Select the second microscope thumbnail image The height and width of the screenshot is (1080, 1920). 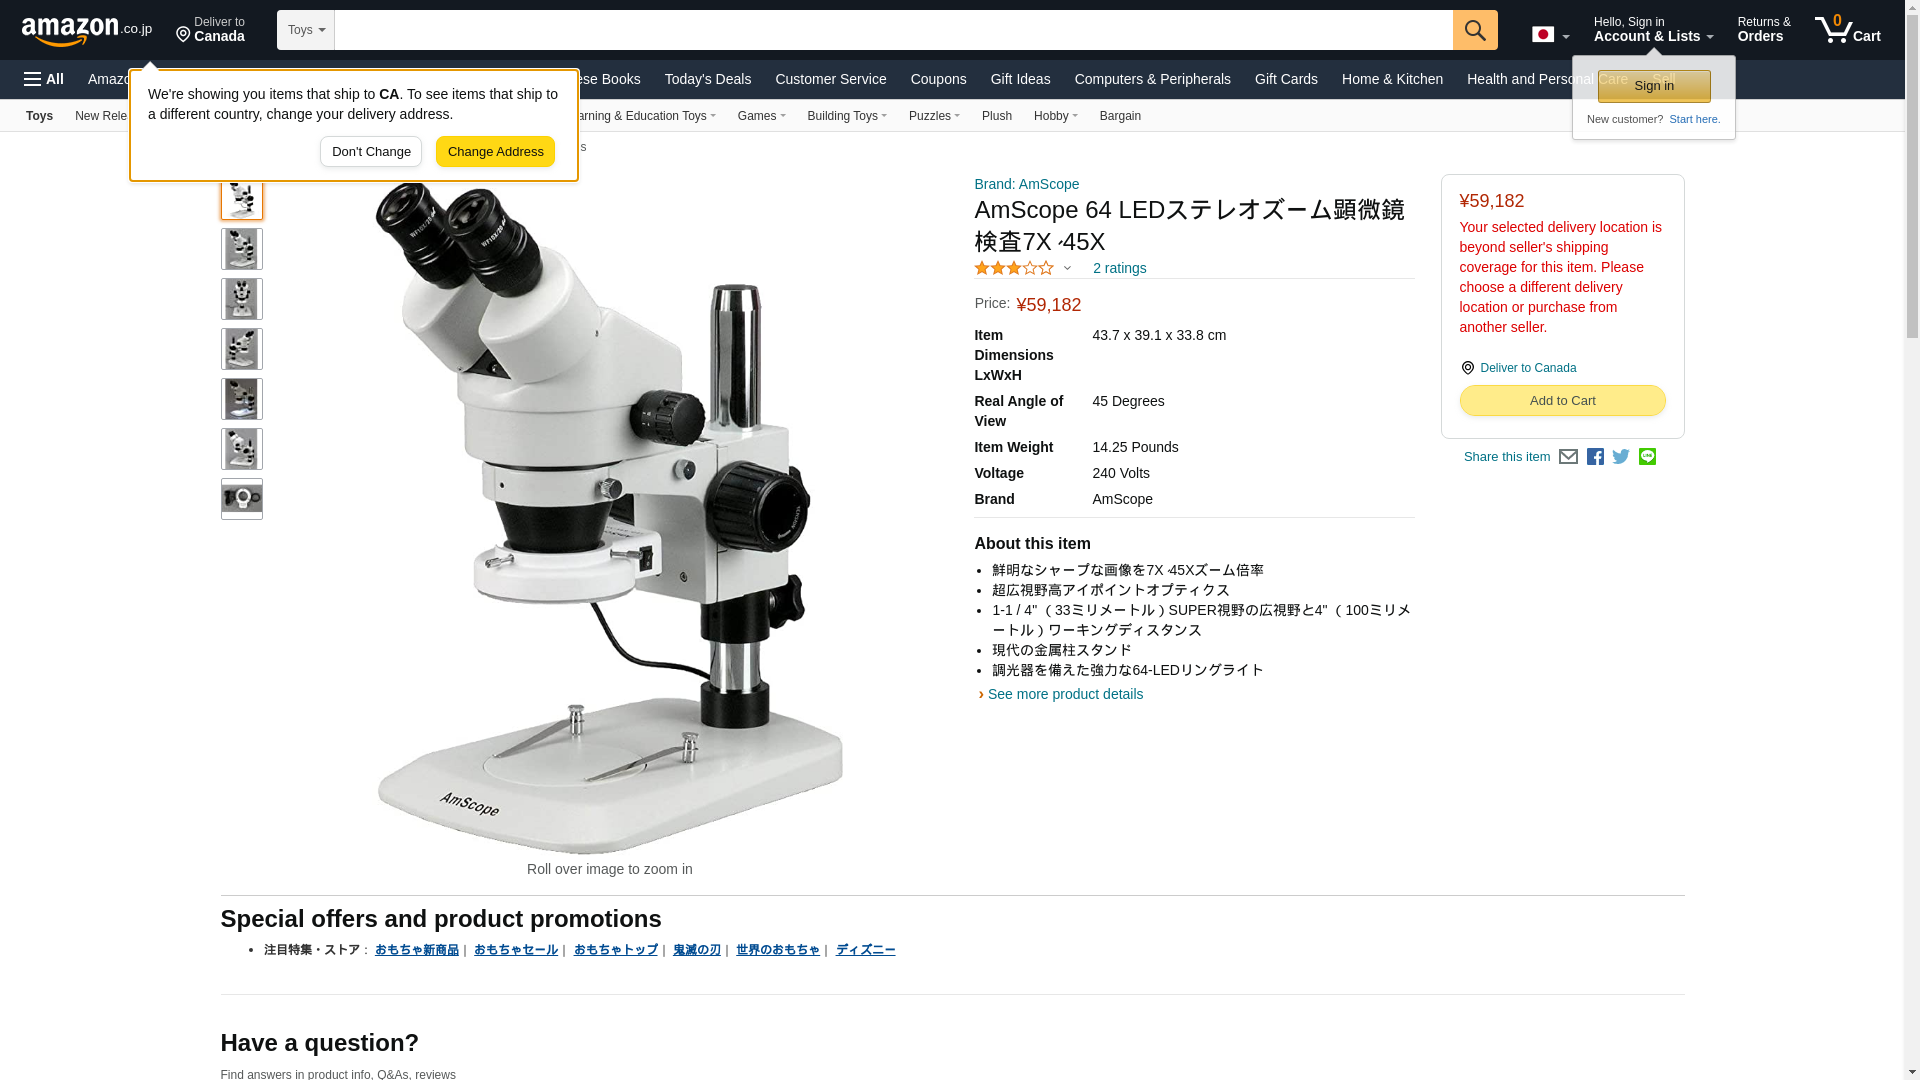tap(242, 249)
